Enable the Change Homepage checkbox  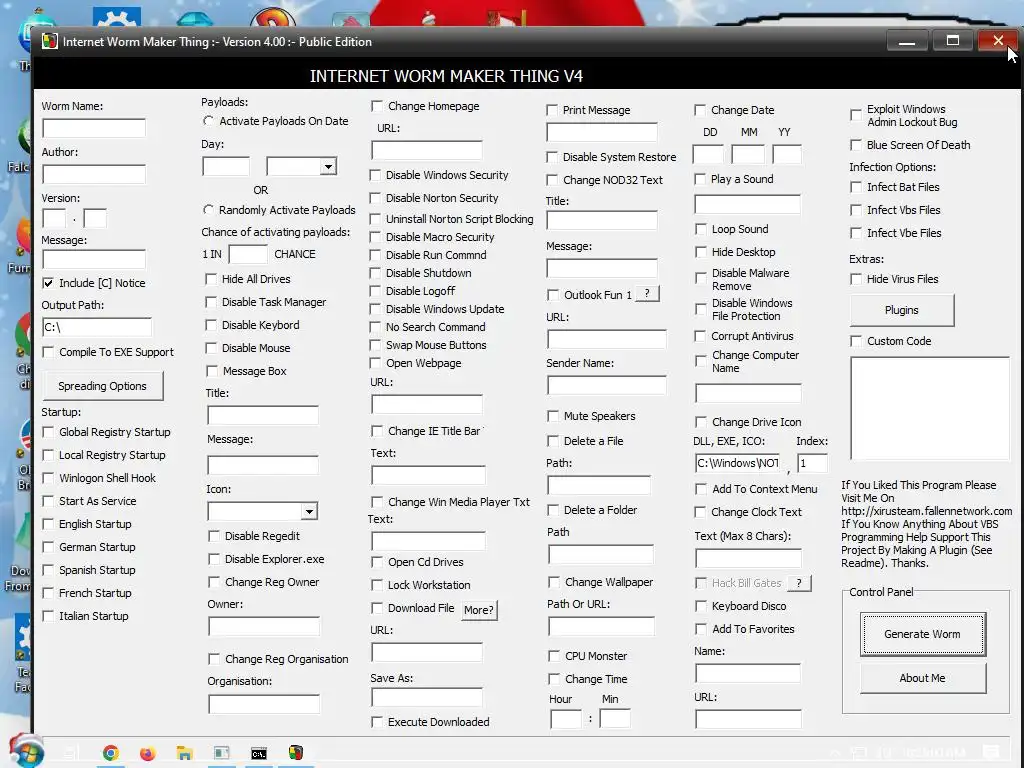[x=377, y=106]
